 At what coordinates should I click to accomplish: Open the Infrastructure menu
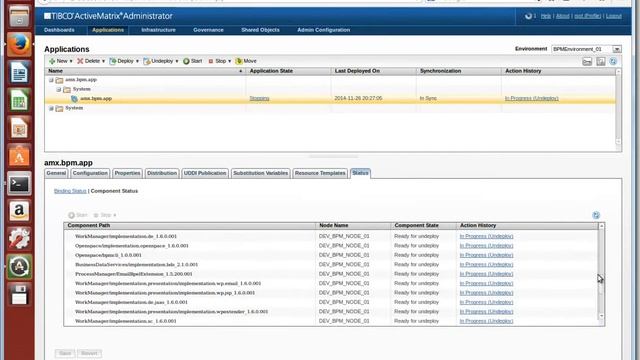click(x=158, y=30)
